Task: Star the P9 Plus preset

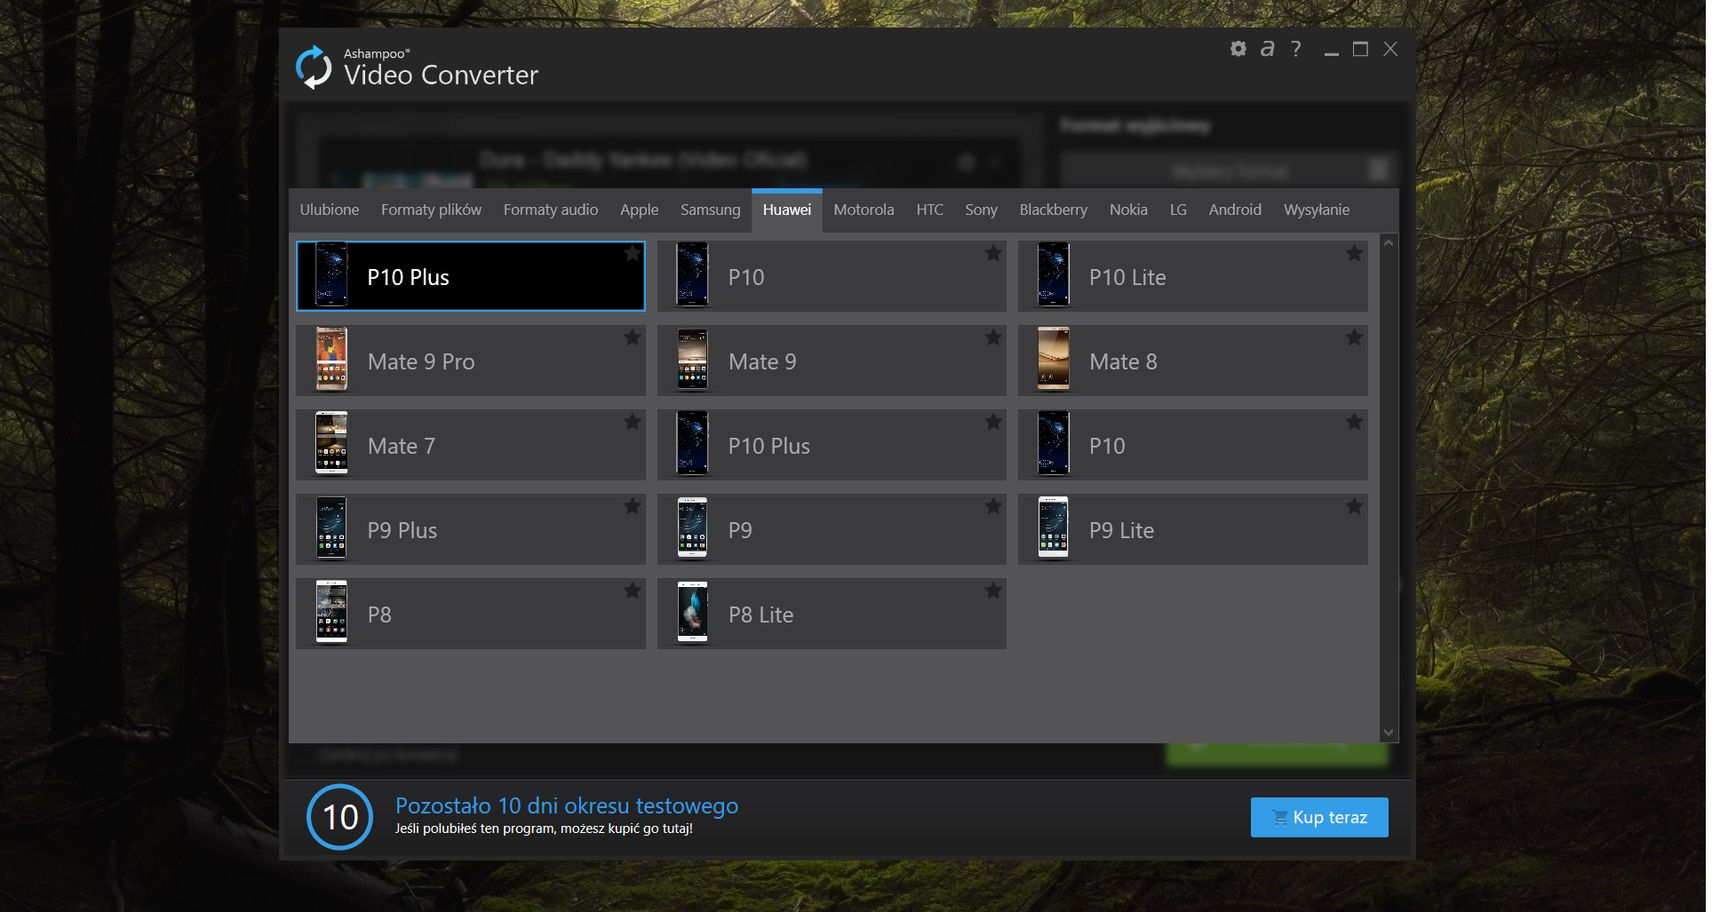Action: point(632,506)
